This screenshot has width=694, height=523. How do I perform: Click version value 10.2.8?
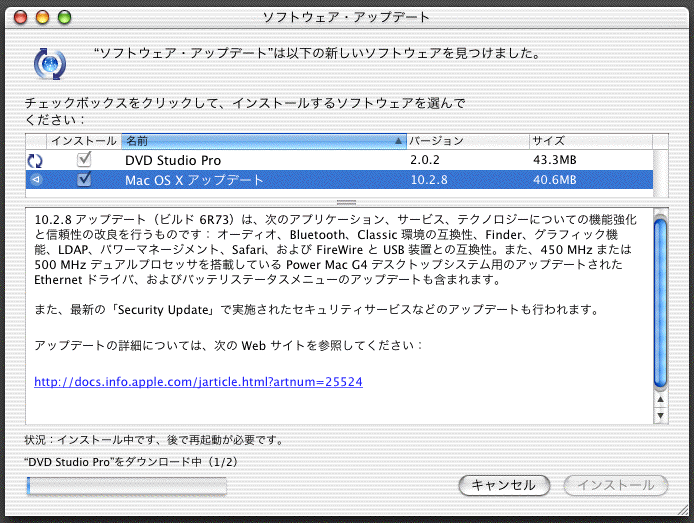coord(429,180)
